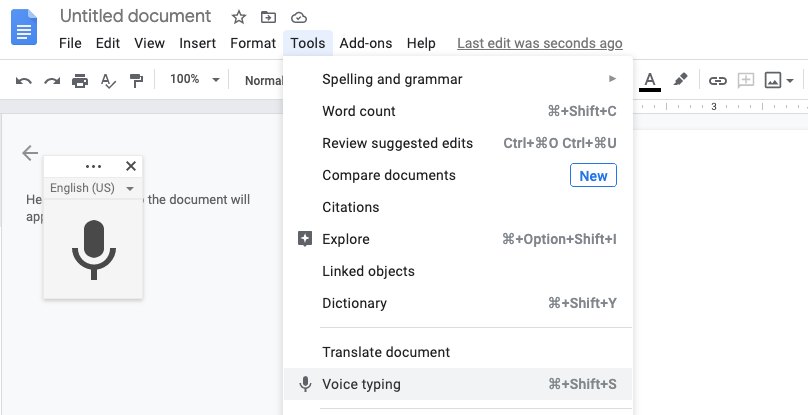
Task: Close the Tools menu
Action: tap(308, 43)
